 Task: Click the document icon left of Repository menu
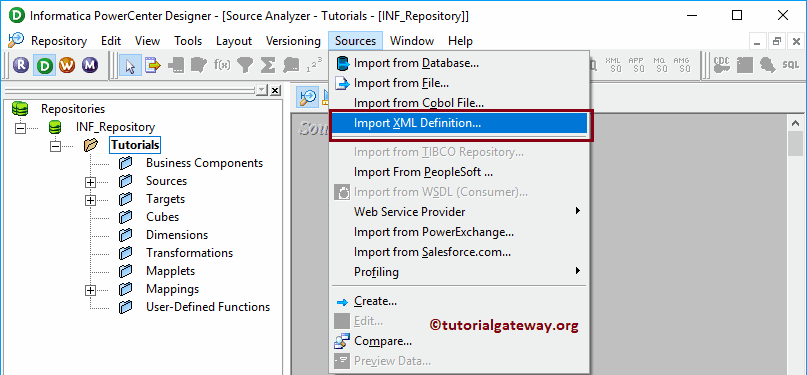click(x=16, y=40)
